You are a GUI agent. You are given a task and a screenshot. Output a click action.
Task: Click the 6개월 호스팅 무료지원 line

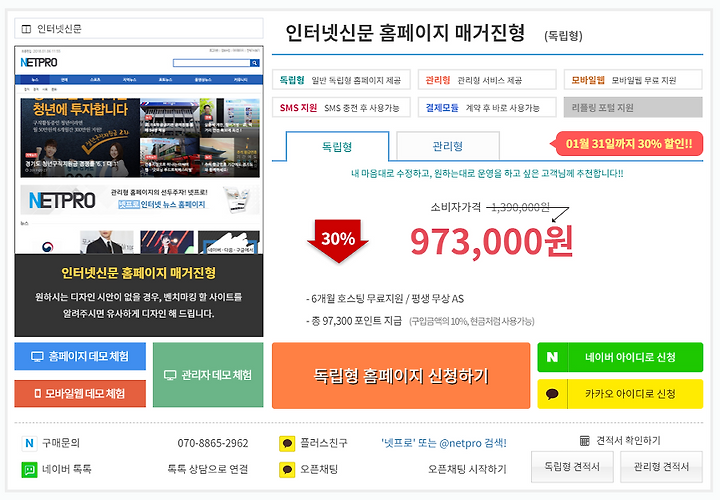tap(385, 299)
